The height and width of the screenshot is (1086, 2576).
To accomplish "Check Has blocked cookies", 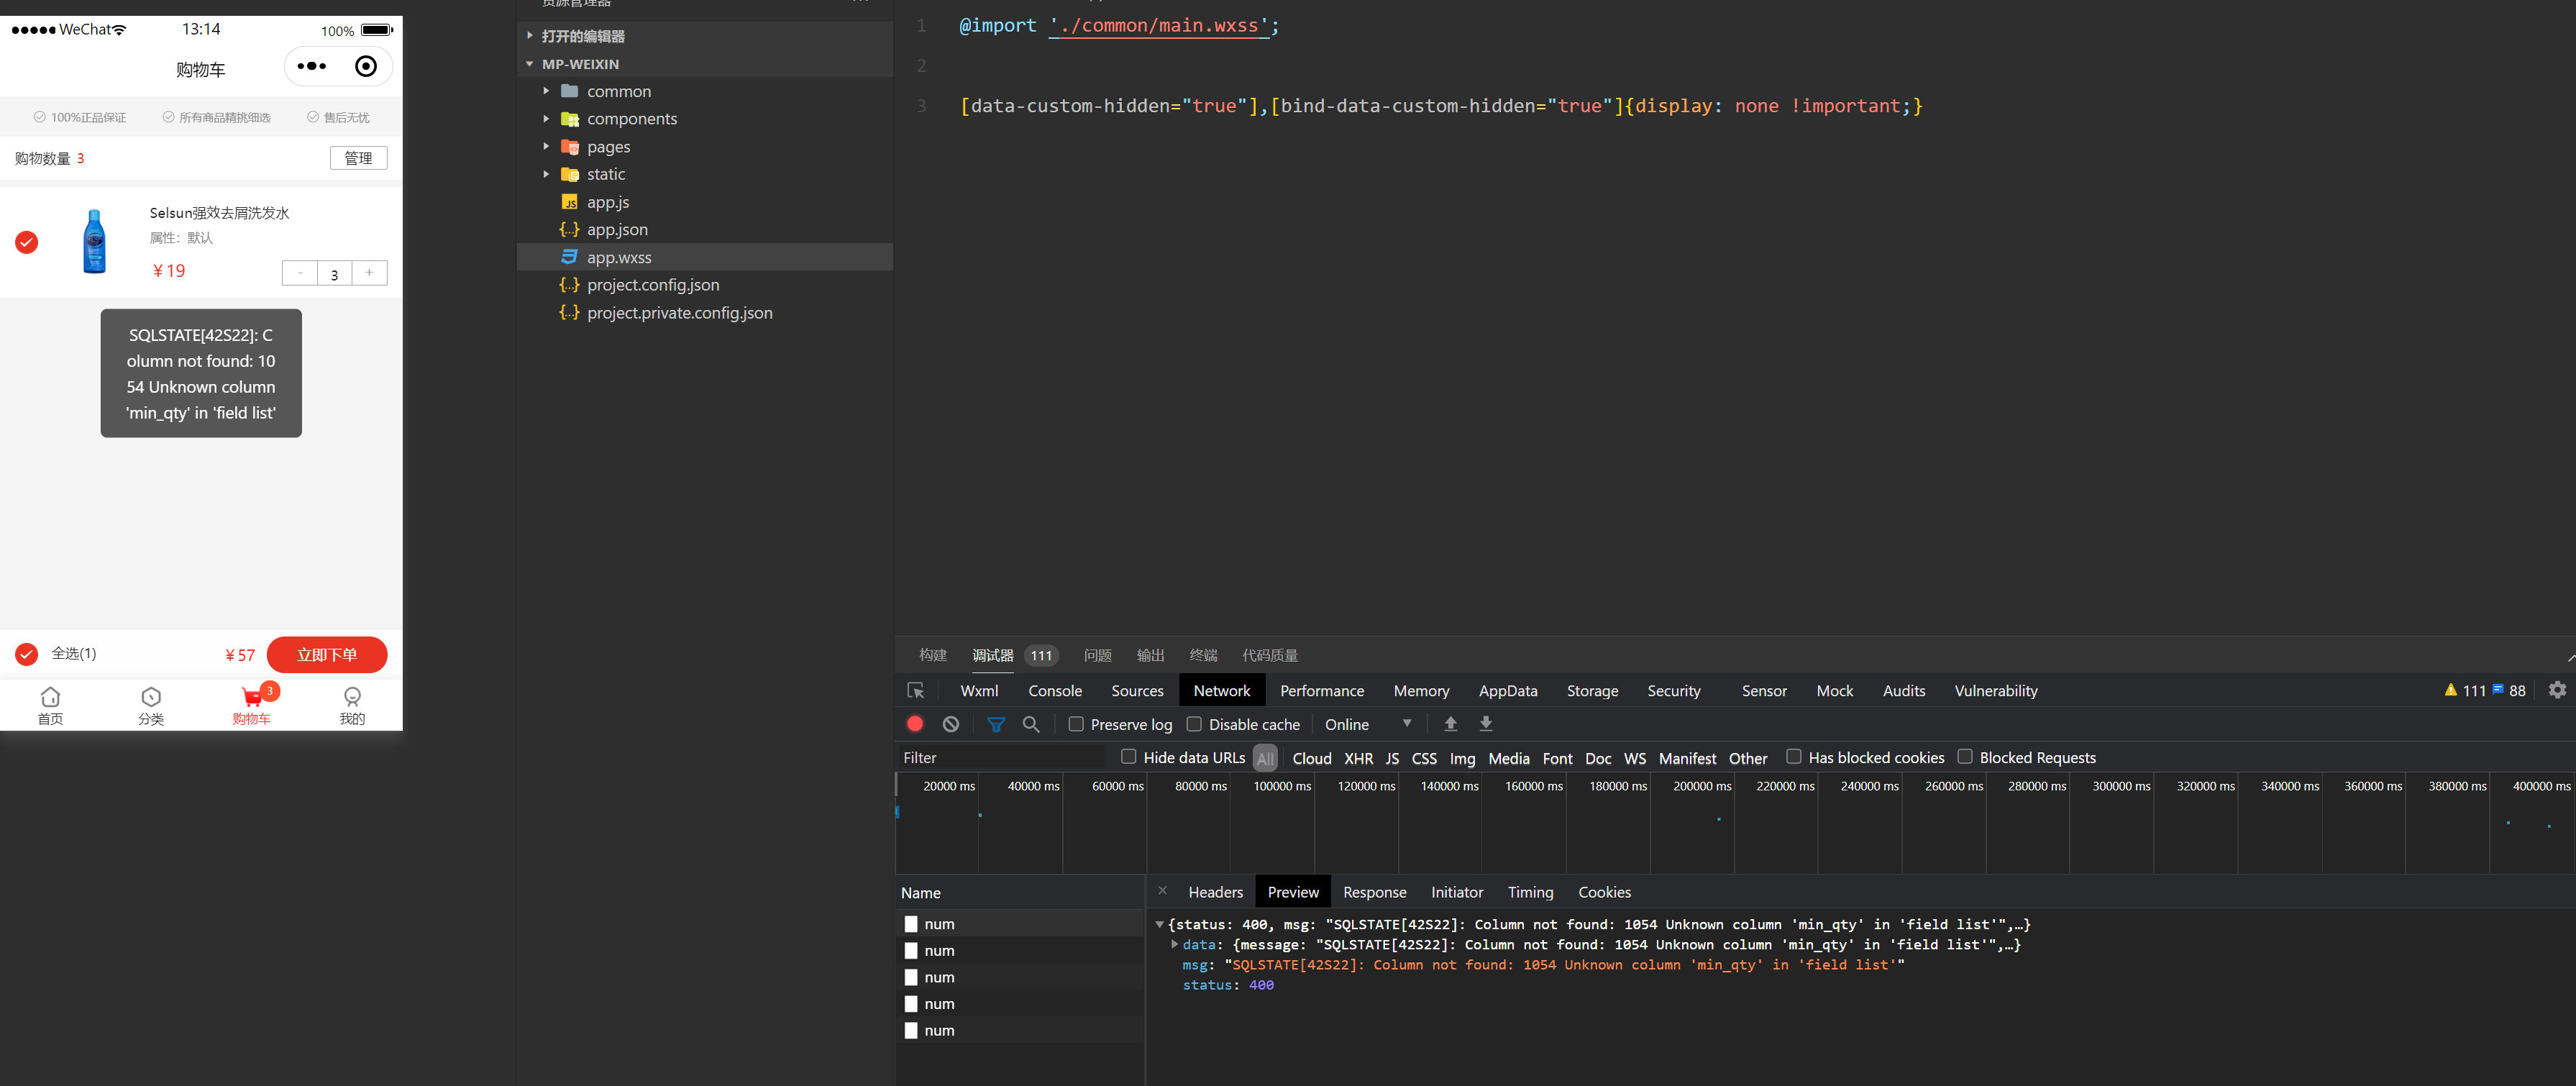I will coord(1794,757).
